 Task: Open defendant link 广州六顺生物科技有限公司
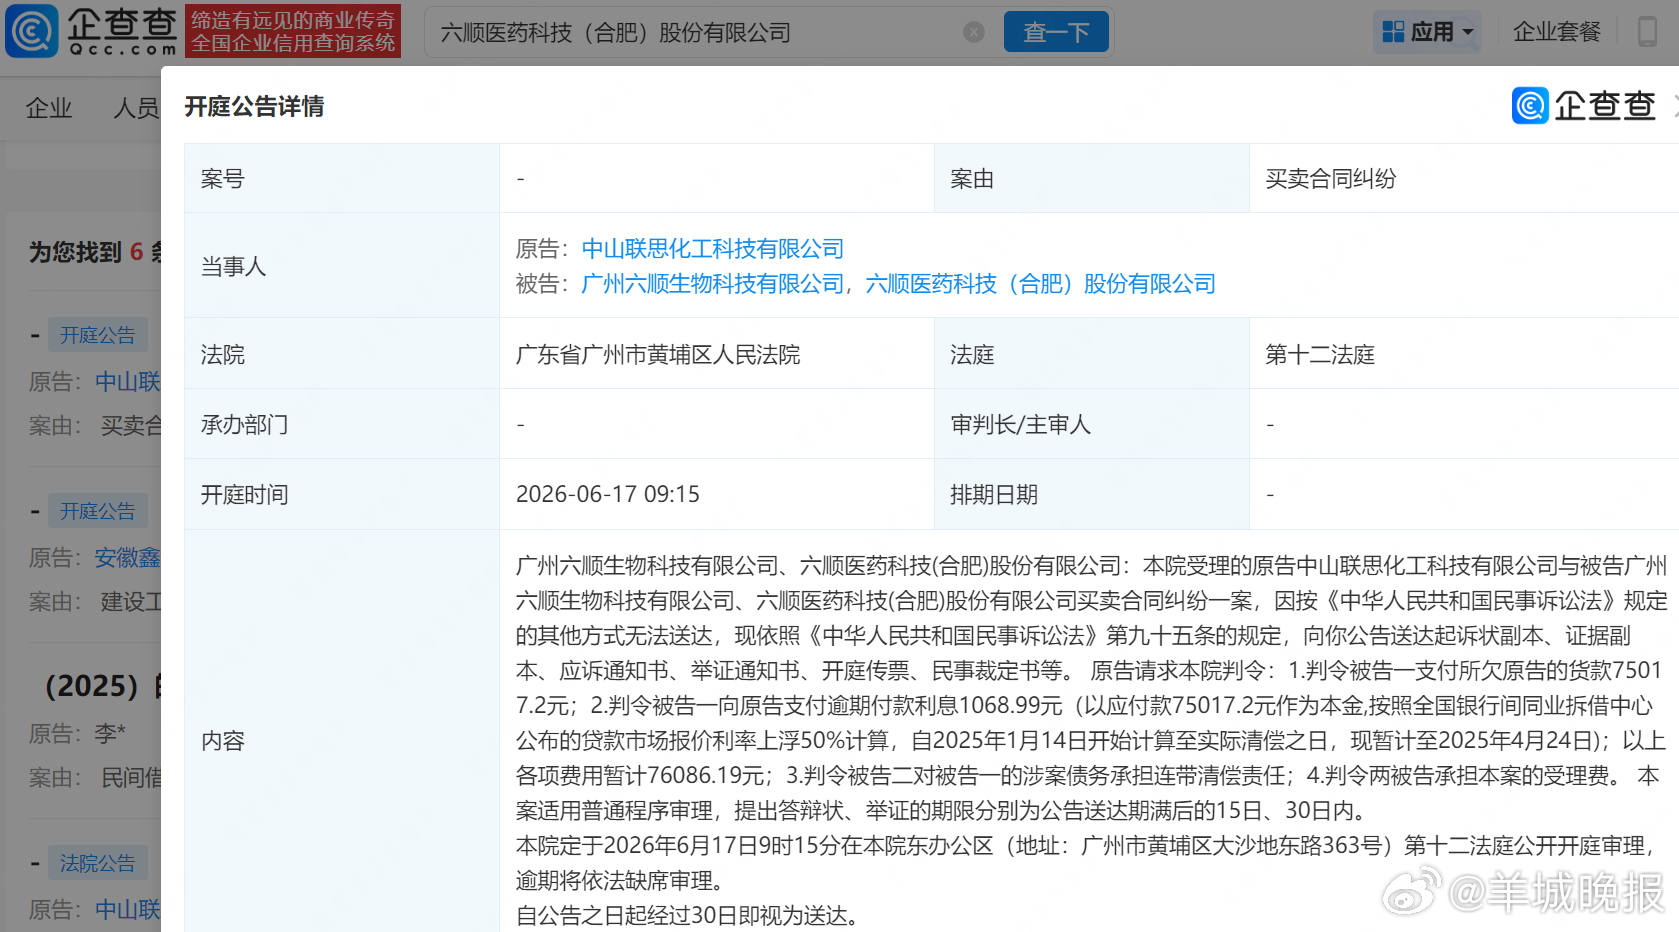[713, 284]
